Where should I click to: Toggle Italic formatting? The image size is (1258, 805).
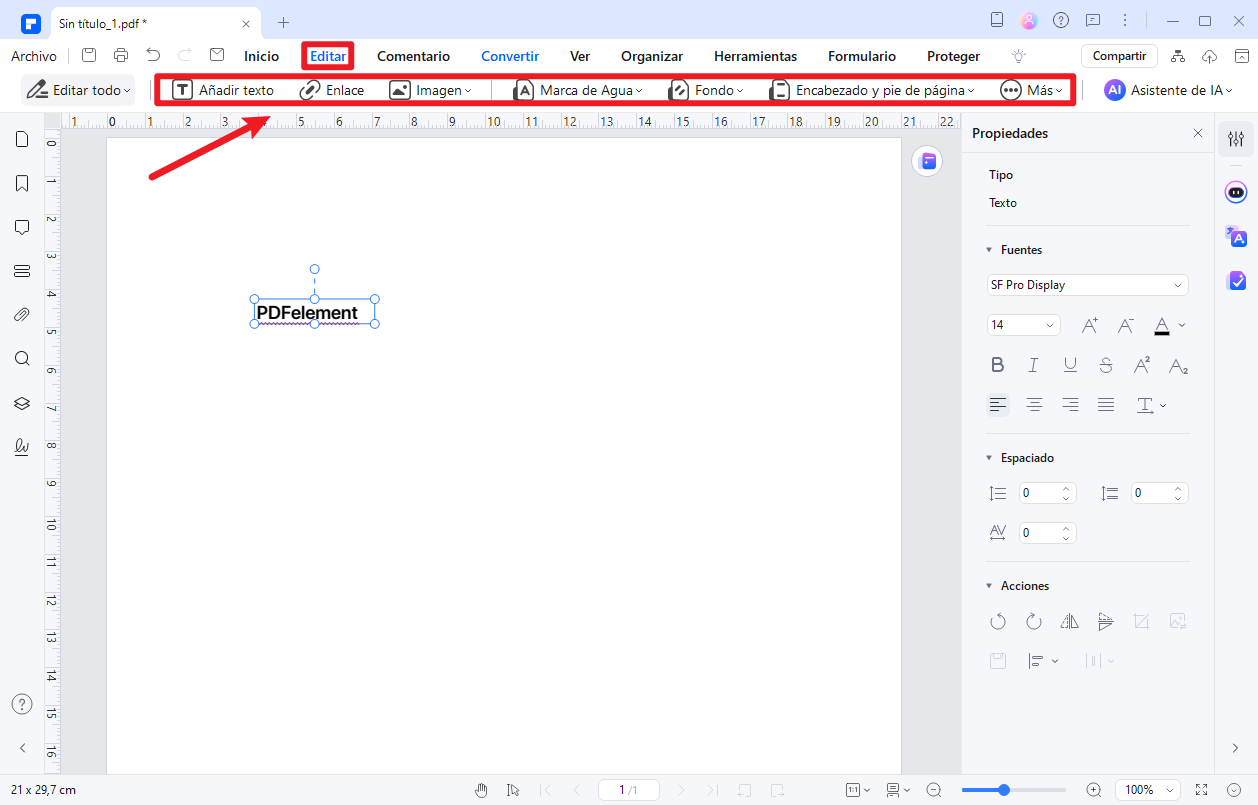tap(1034, 365)
